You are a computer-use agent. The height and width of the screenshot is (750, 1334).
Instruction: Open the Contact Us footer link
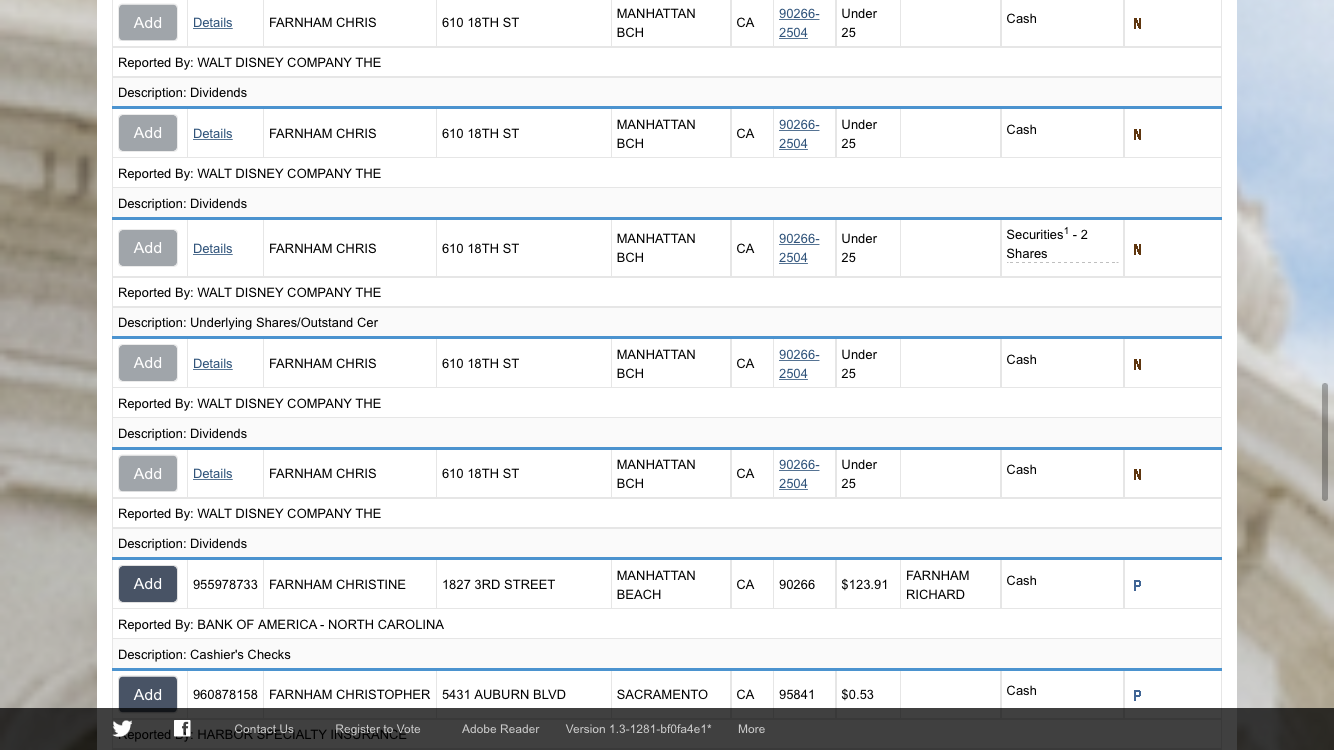click(264, 729)
